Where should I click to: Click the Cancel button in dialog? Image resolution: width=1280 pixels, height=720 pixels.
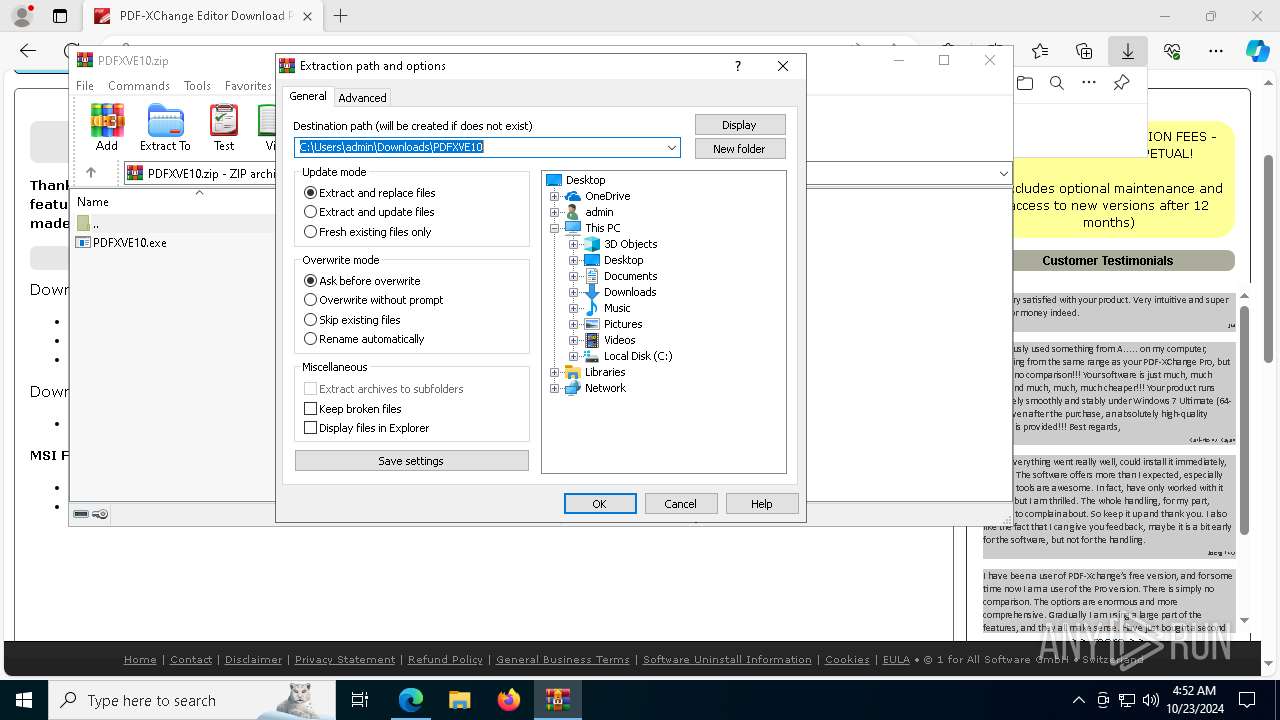pos(681,504)
